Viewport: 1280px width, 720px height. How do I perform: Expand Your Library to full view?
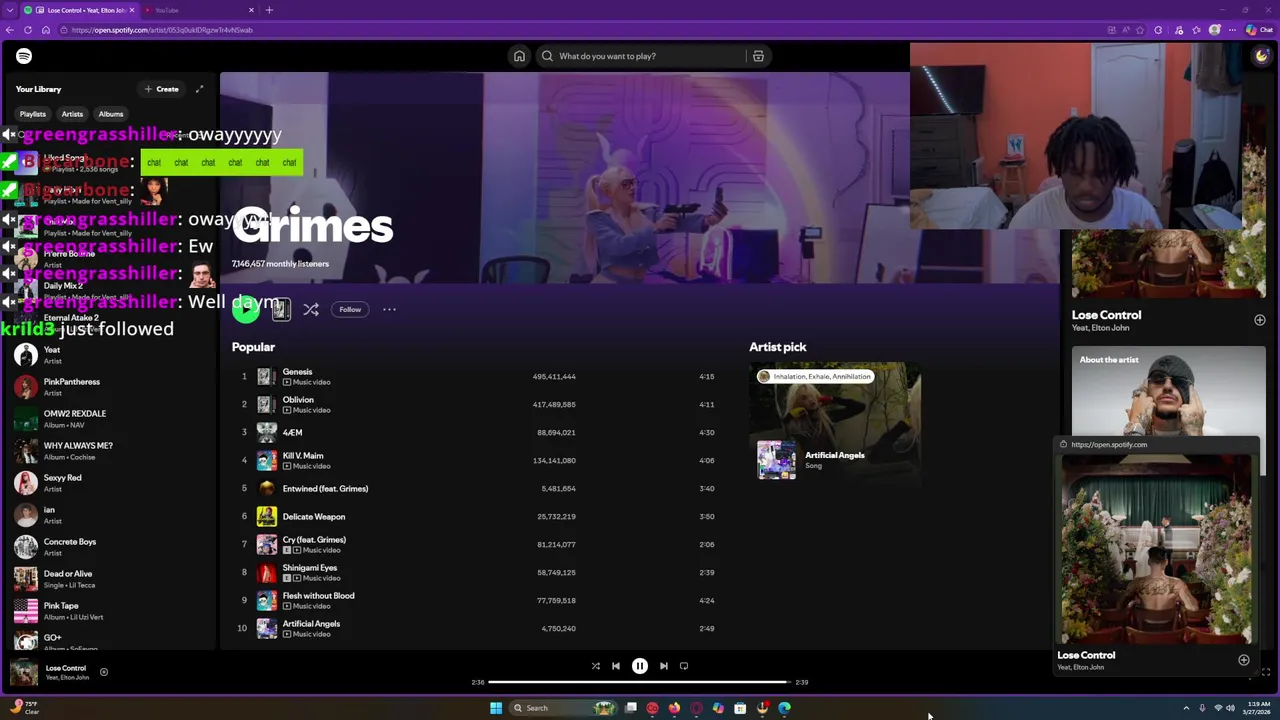pos(199,89)
